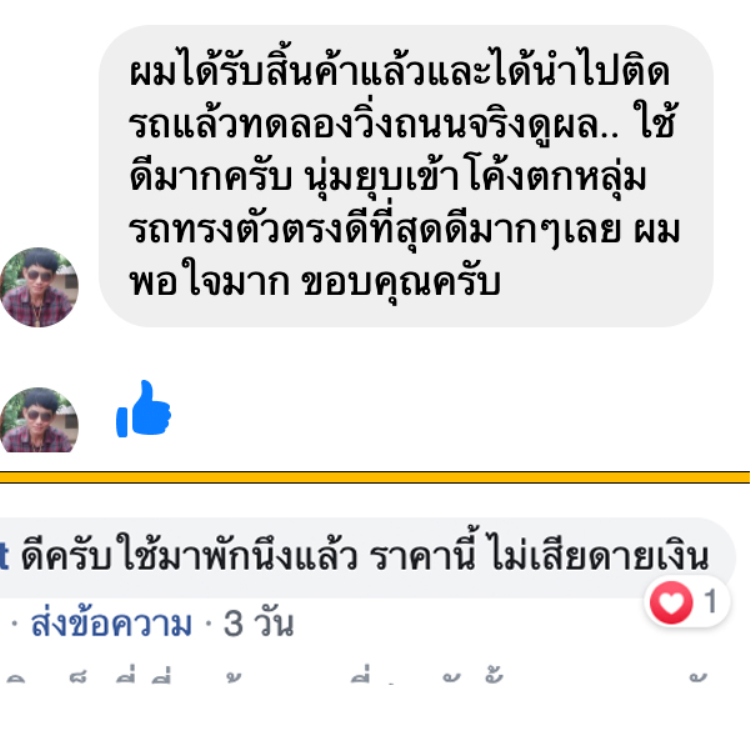Open profile avatar beside the thumbs-up sticker
Screen dimensions: 750x750
[39, 419]
